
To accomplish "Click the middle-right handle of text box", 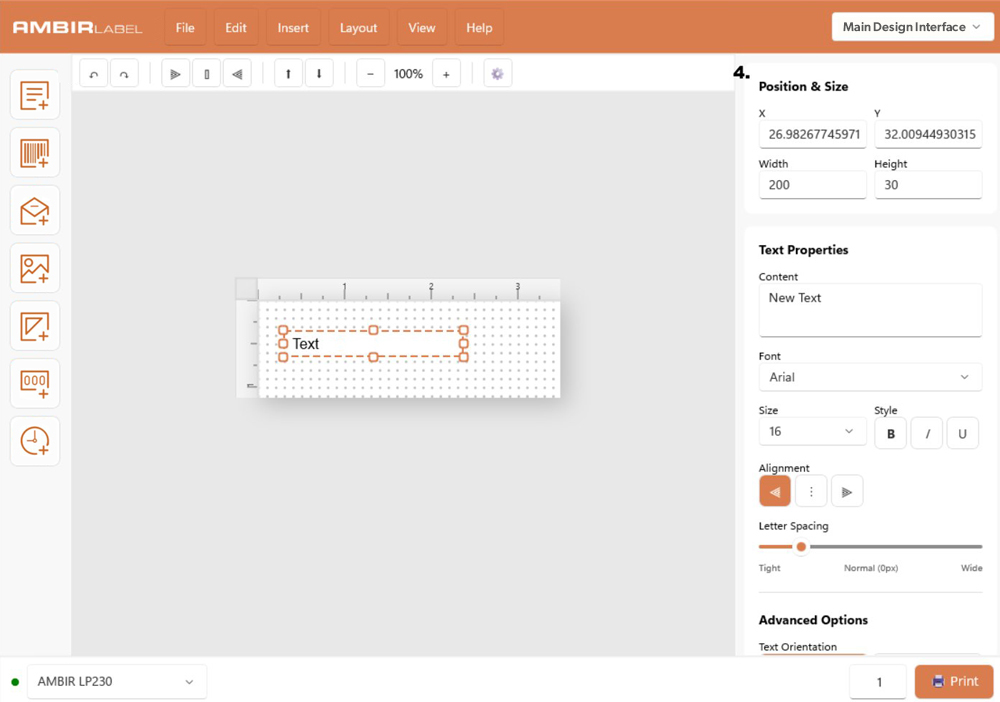I will coord(464,344).
